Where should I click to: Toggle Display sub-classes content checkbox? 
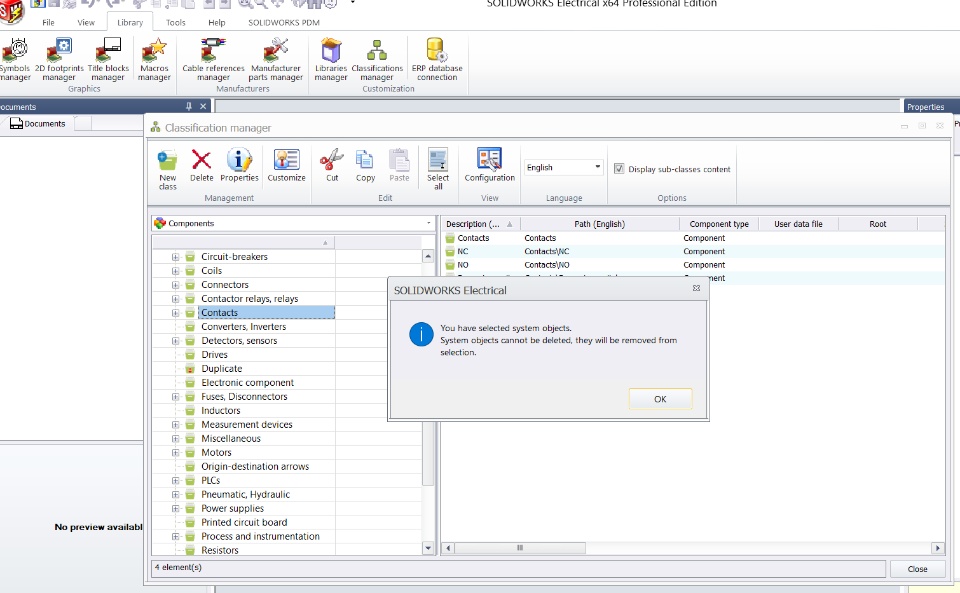click(619, 169)
